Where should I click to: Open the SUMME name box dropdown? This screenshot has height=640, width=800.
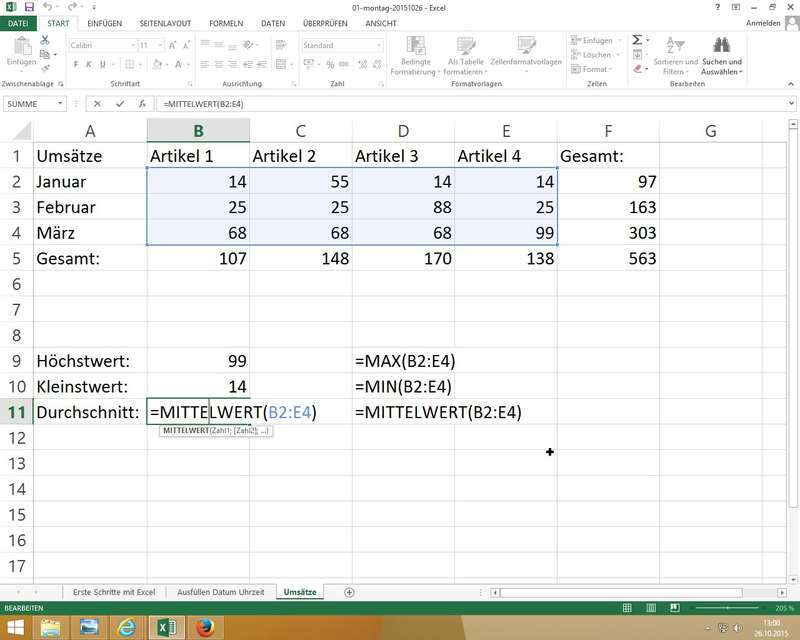61,104
